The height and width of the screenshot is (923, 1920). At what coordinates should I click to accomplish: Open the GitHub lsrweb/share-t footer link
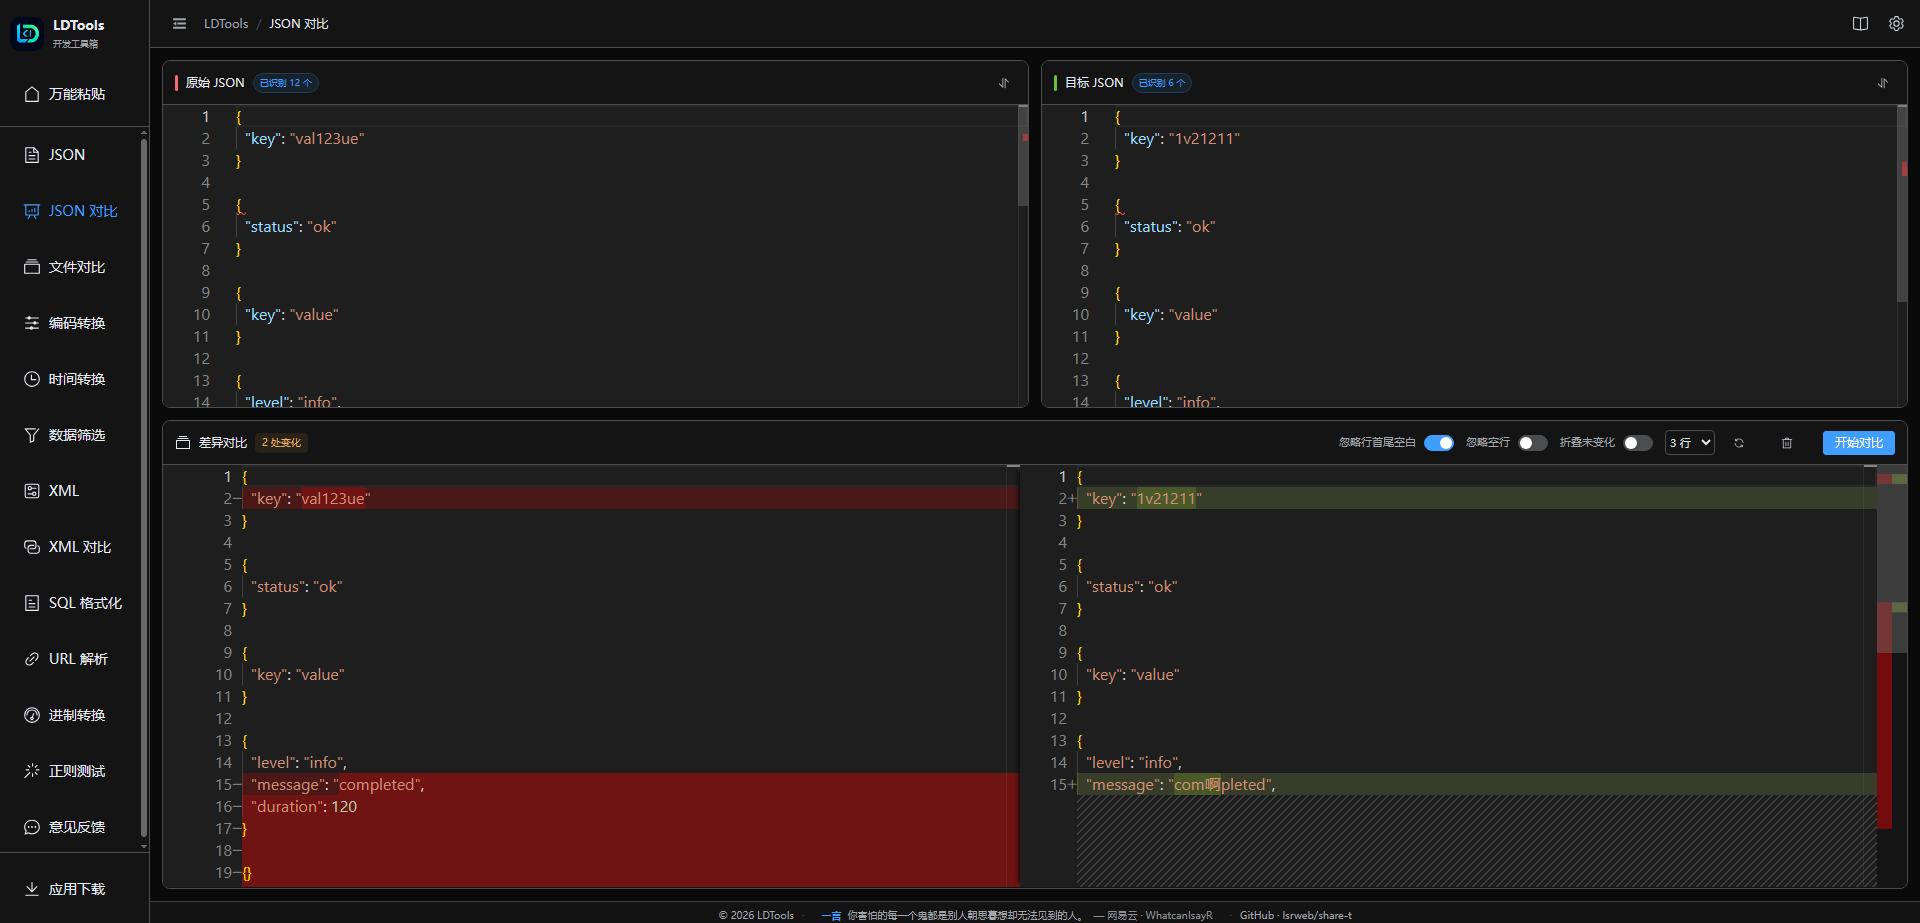(1296, 915)
